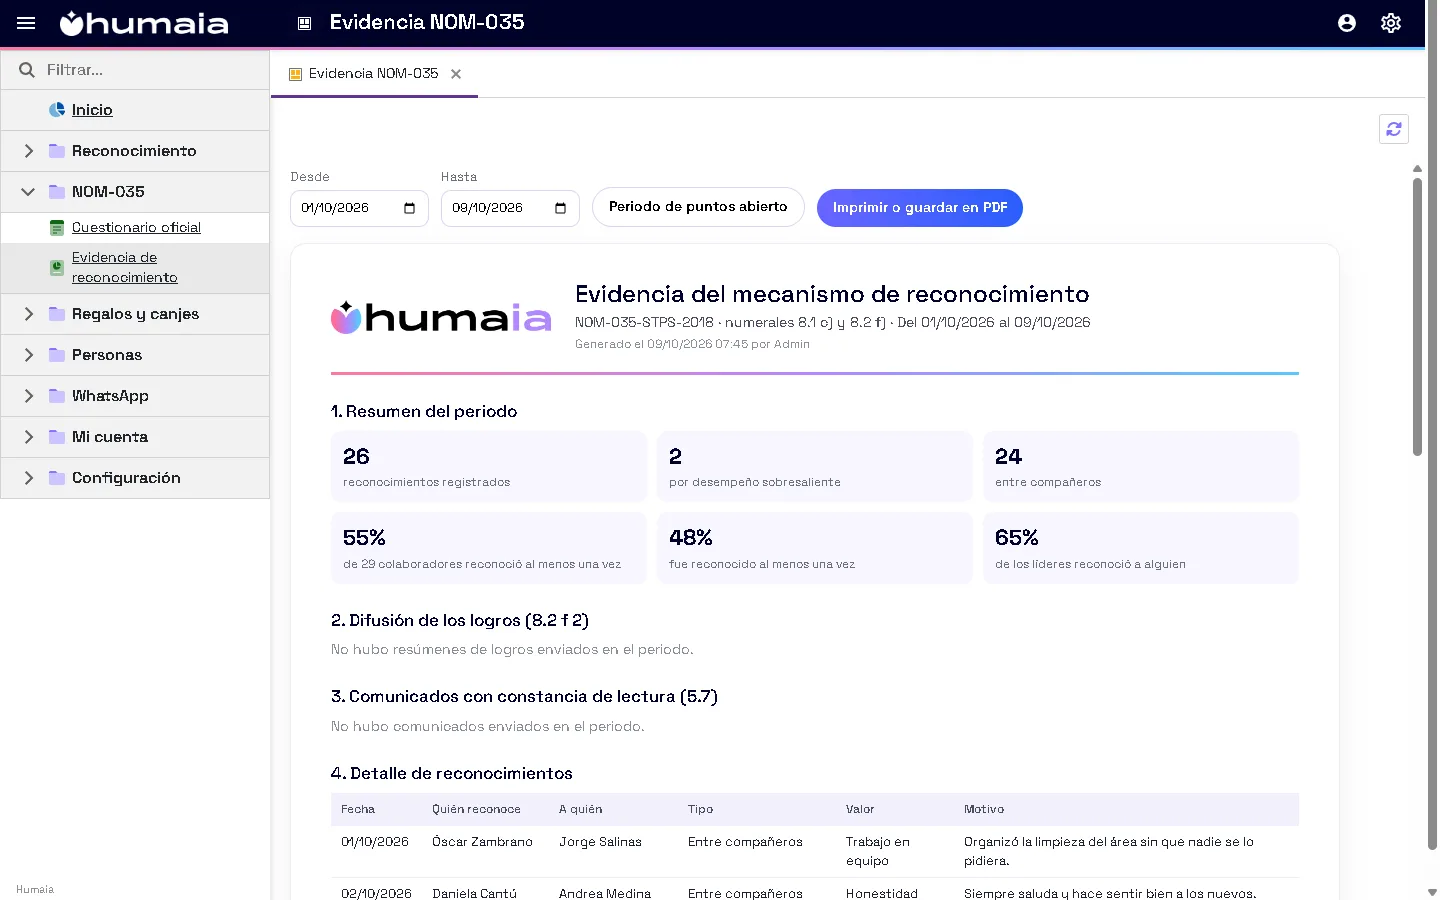
Task: Click the Humaia logo in header
Action: tap(144, 23)
